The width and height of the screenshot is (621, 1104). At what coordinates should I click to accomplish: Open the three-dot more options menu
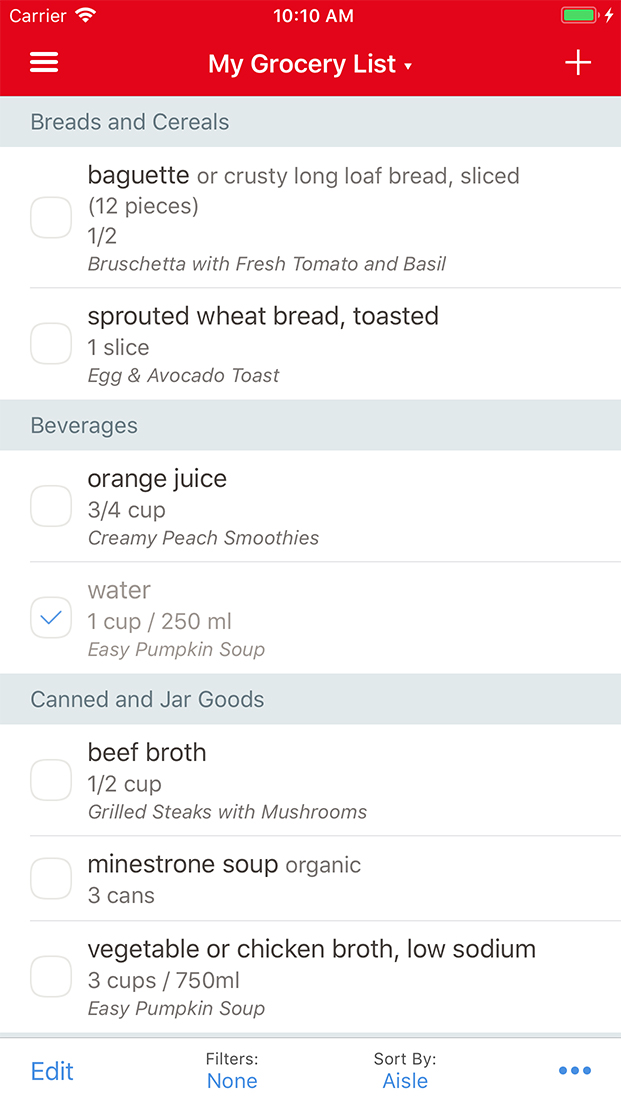[x=574, y=1071]
